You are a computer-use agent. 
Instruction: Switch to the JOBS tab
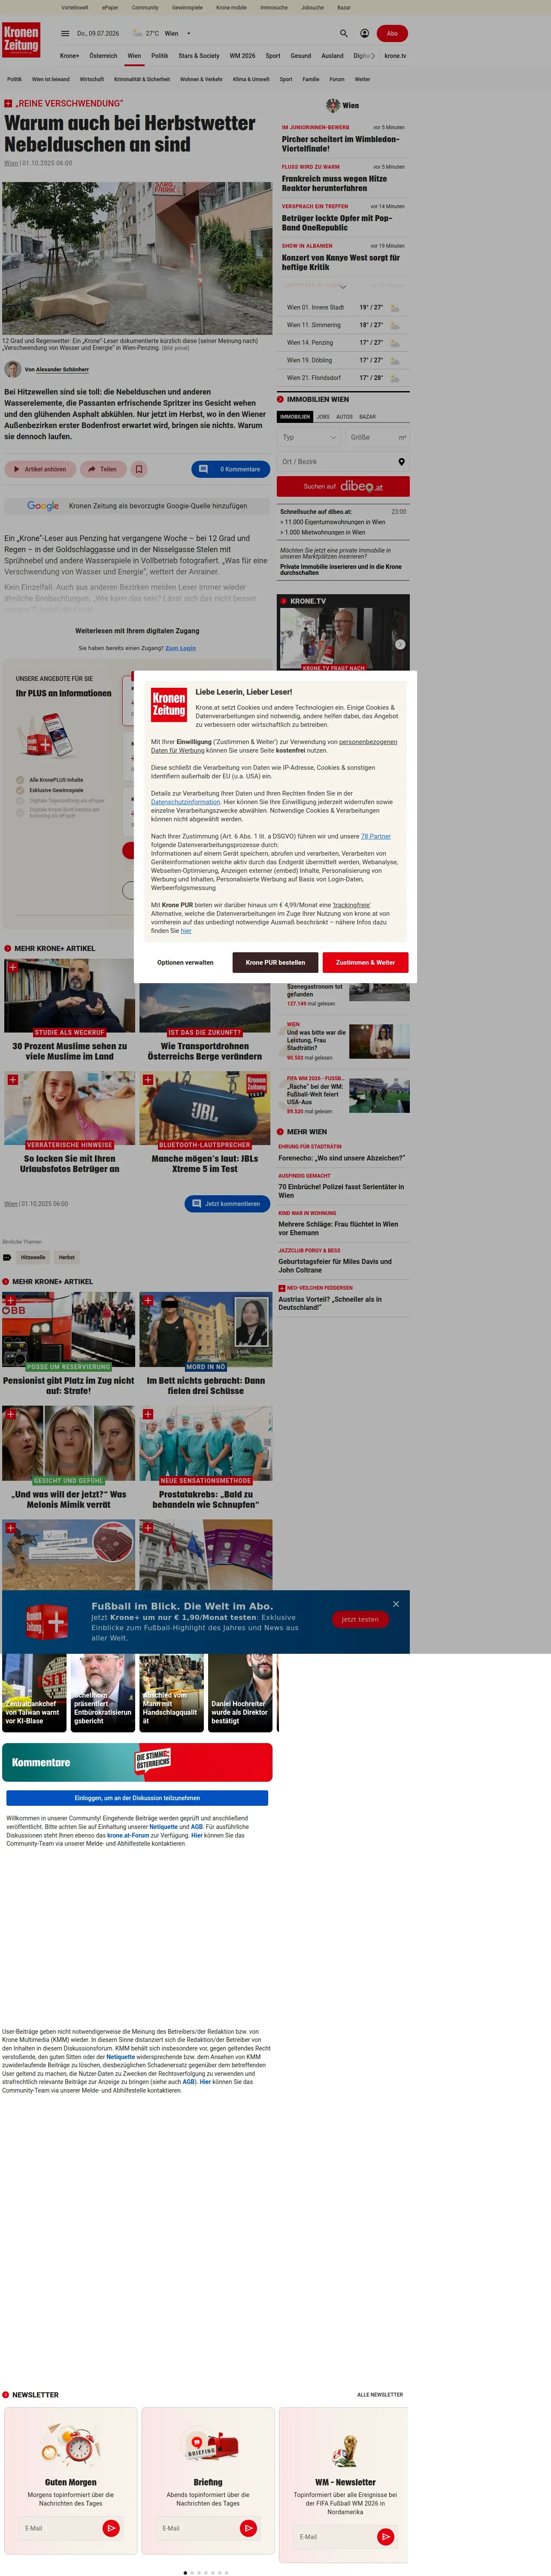(323, 417)
